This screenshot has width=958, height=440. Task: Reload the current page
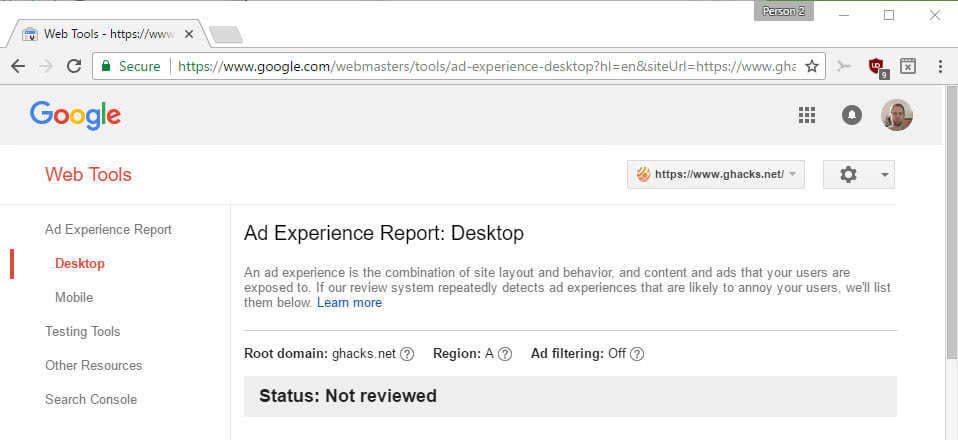click(74, 66)
